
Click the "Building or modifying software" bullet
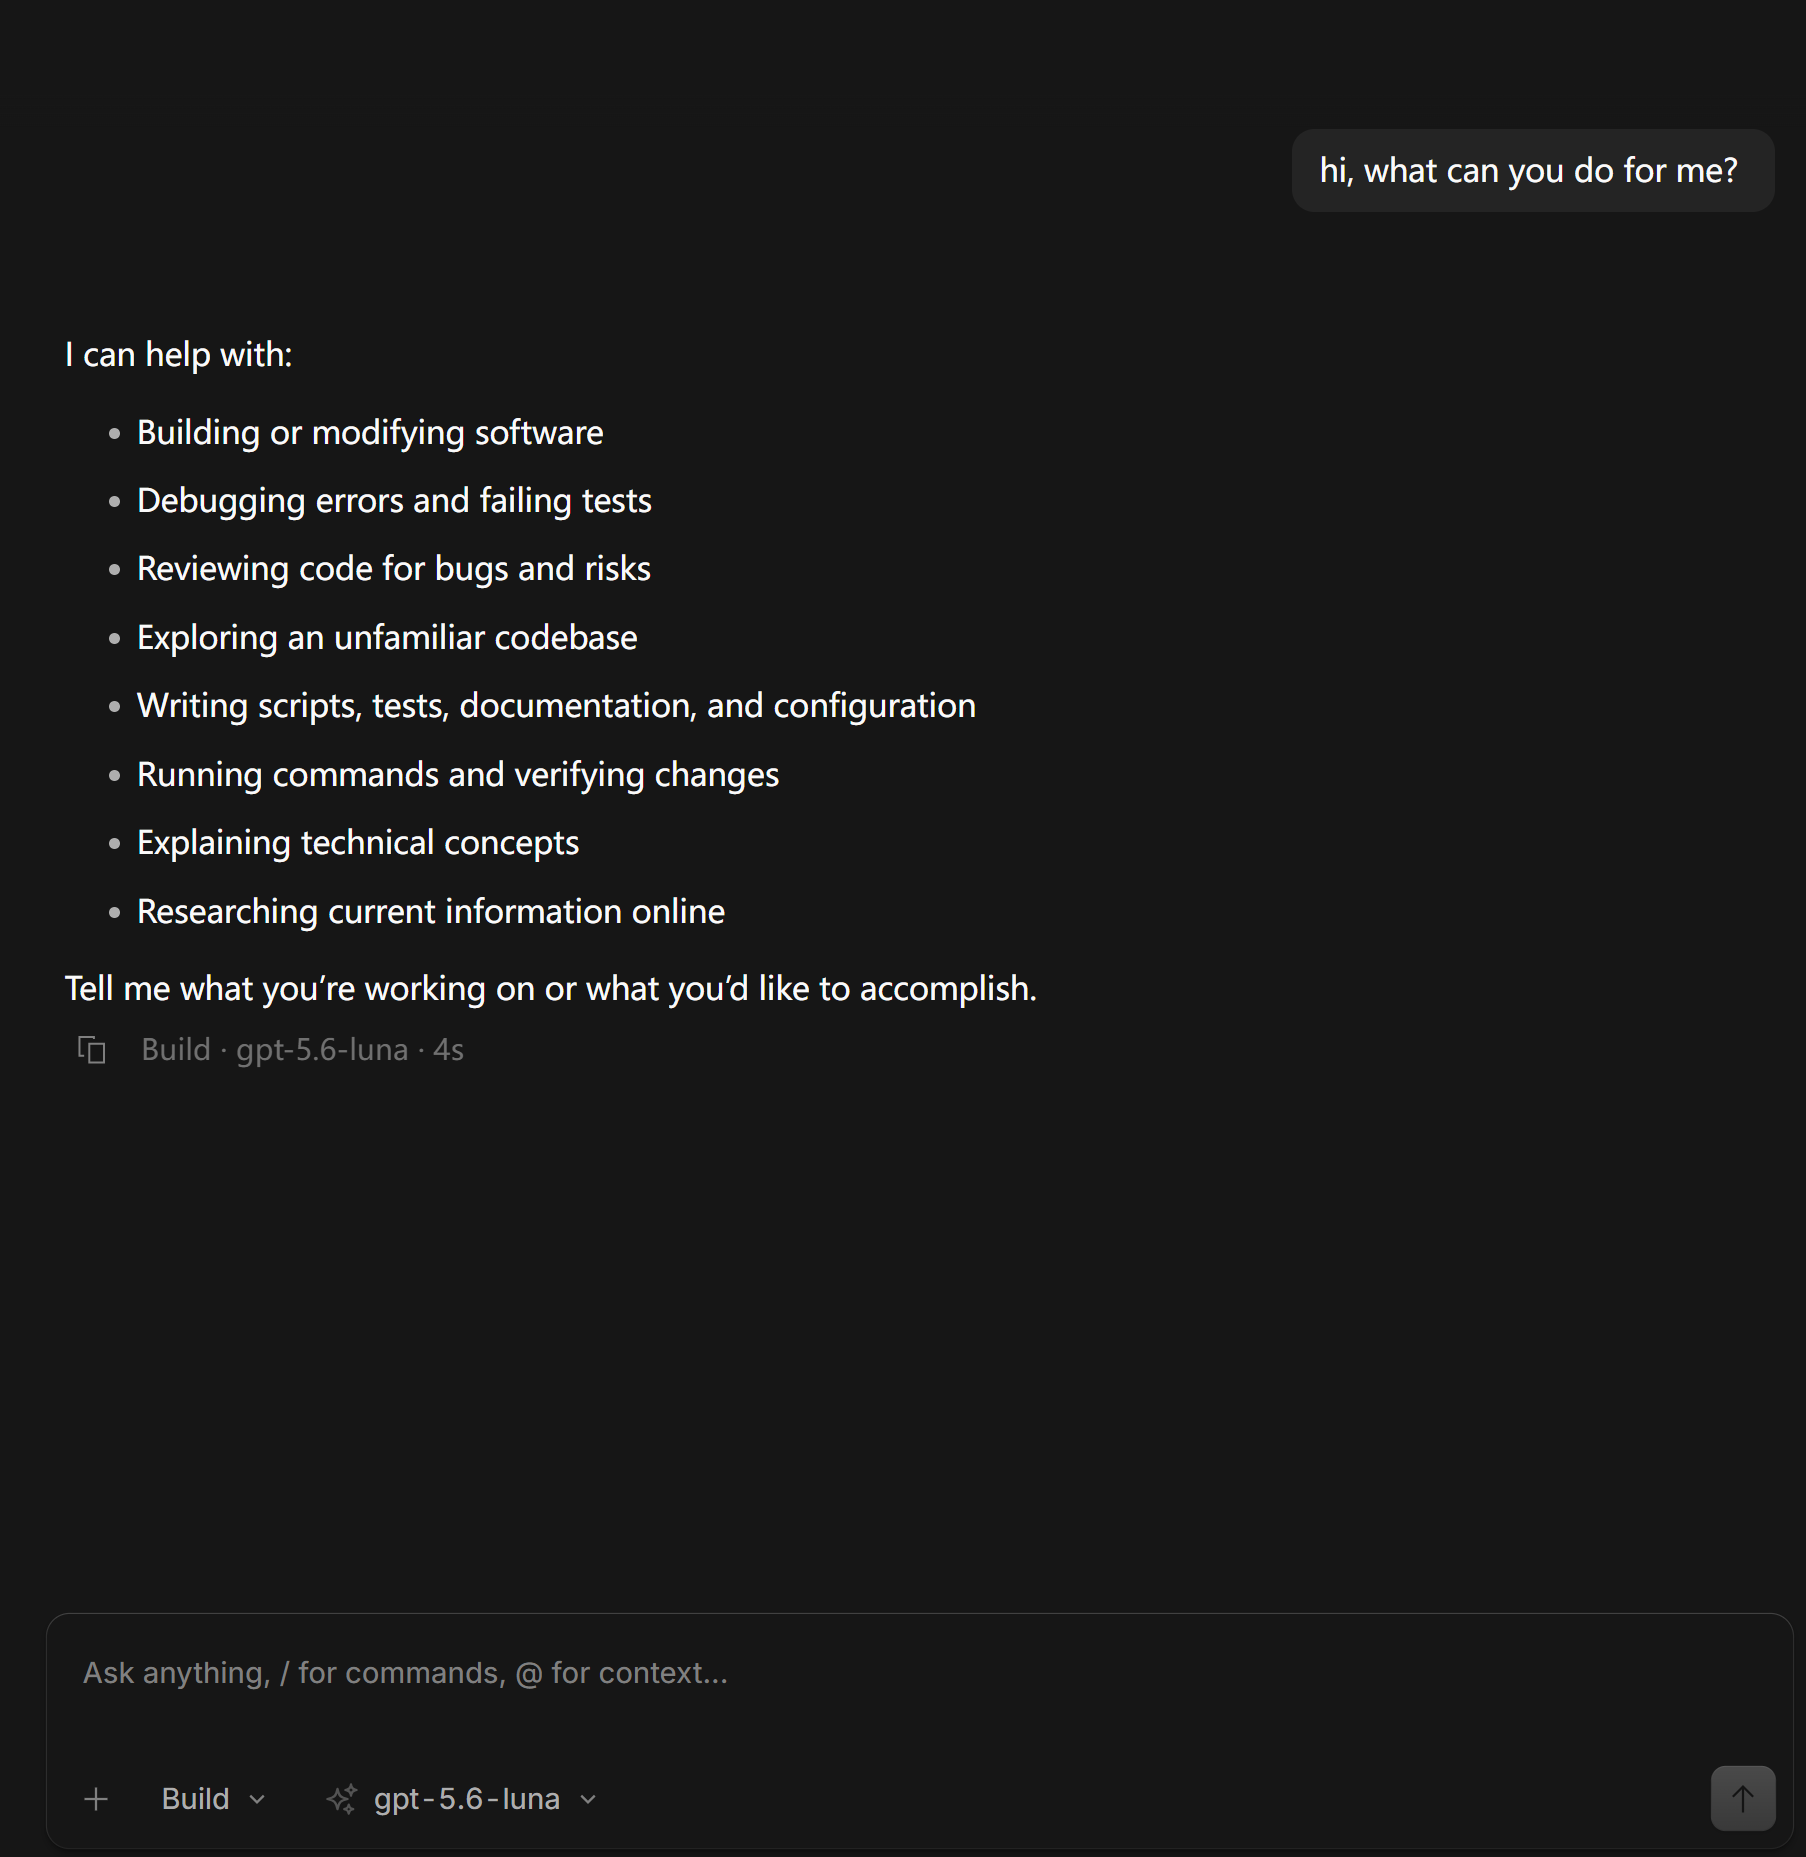click(370, 433)
